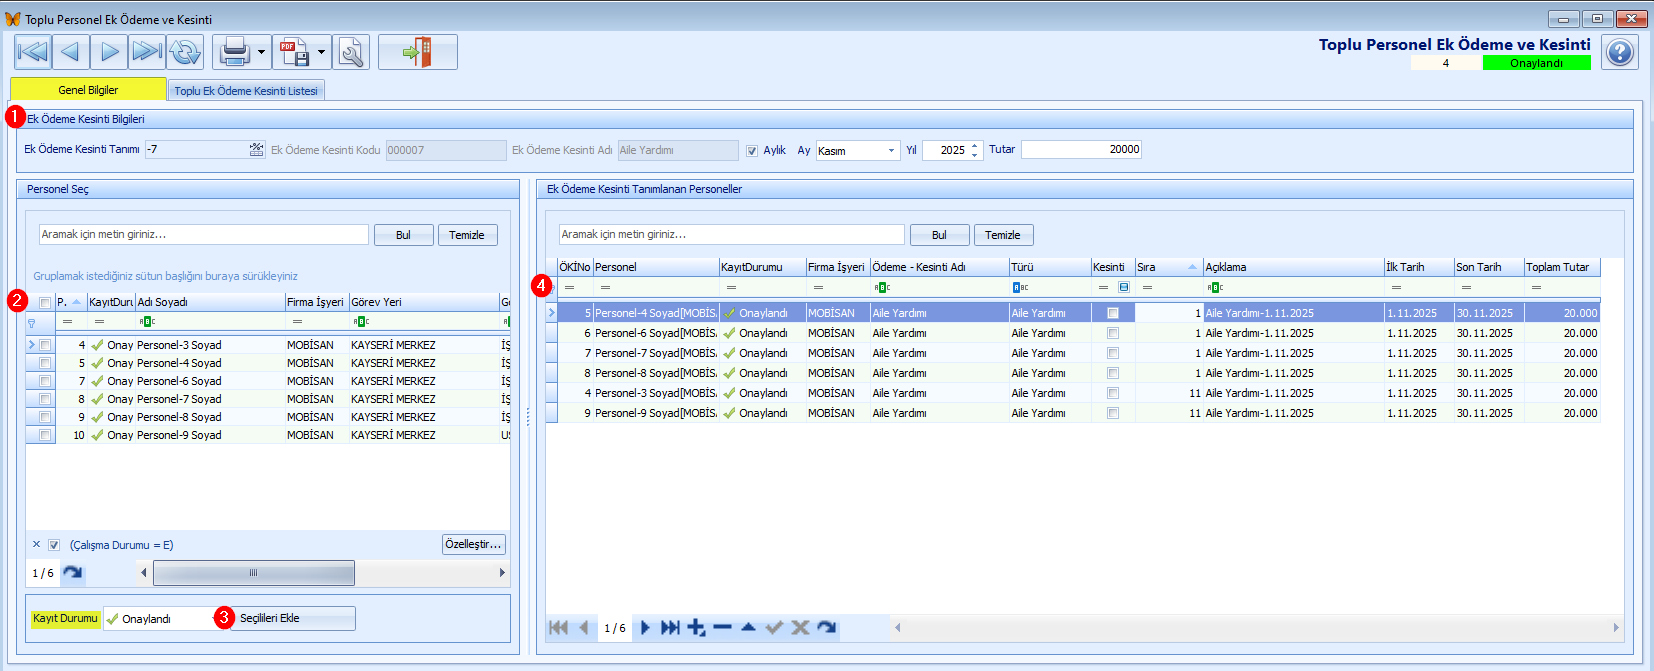The width and height of the screenshot is (1654, 671).
Task: Switch to Toplu Ek Ödeme Kesinti Listesi tab
Action: (245, 91)
